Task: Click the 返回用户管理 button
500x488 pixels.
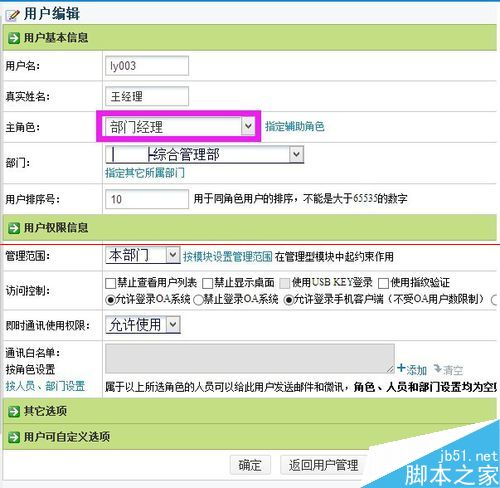Action: coord(323,465)
